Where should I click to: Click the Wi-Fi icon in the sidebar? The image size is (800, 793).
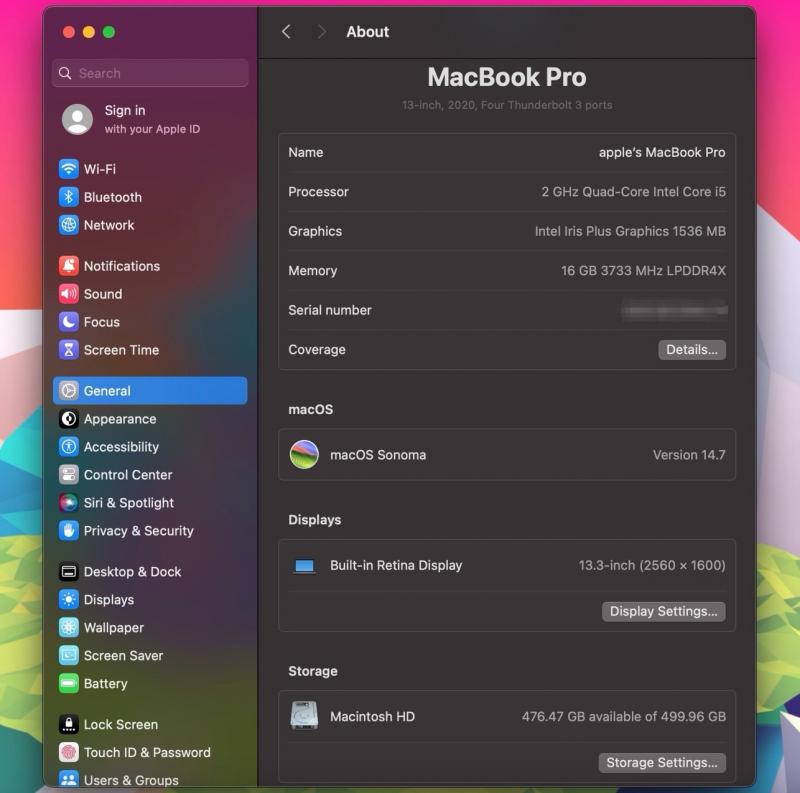tap(68, 169)
